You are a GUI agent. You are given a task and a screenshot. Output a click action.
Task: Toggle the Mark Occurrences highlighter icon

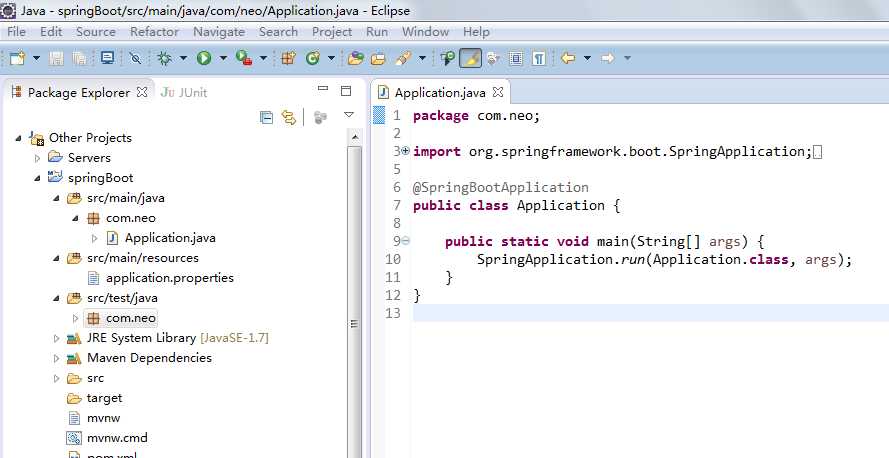coord(470,58)
